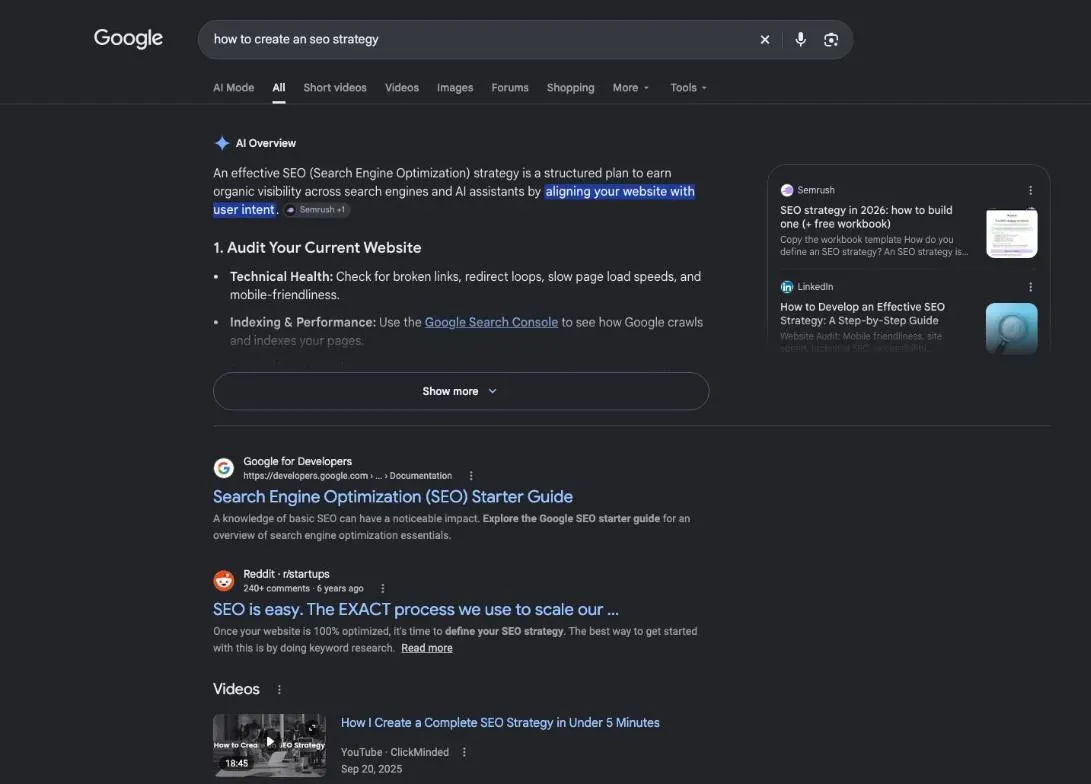The height and width of the screenshot is (784, 1091).
Task: Open Search Engine Optimization (SEO) Starter Guide
Action: tap(392, 497)
